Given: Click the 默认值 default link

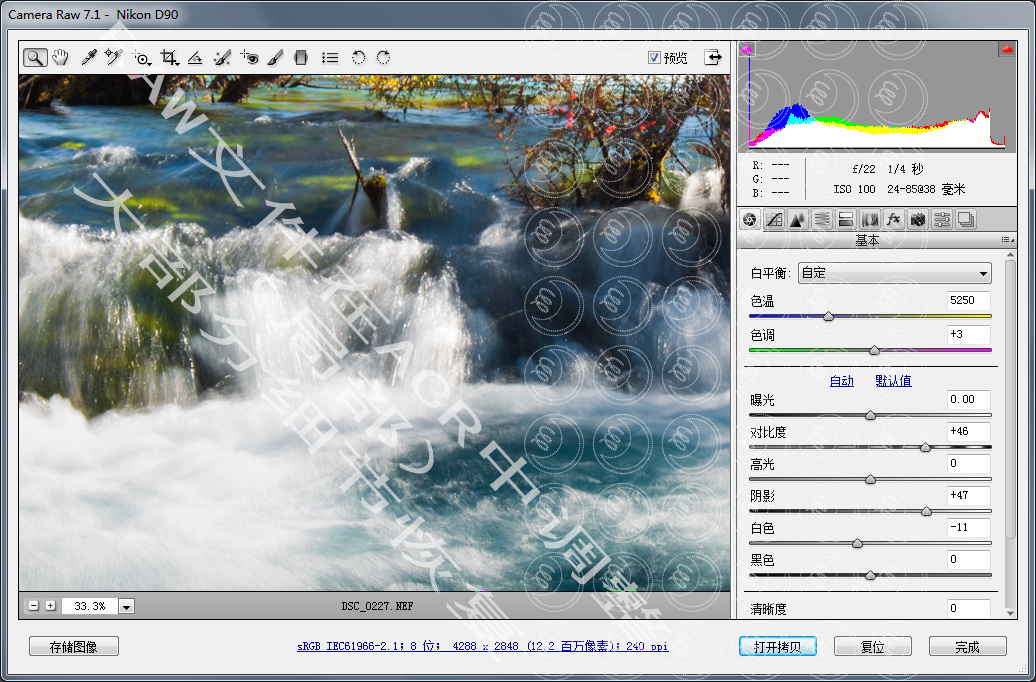Looking at the screenshot, I should coord(893,381).
